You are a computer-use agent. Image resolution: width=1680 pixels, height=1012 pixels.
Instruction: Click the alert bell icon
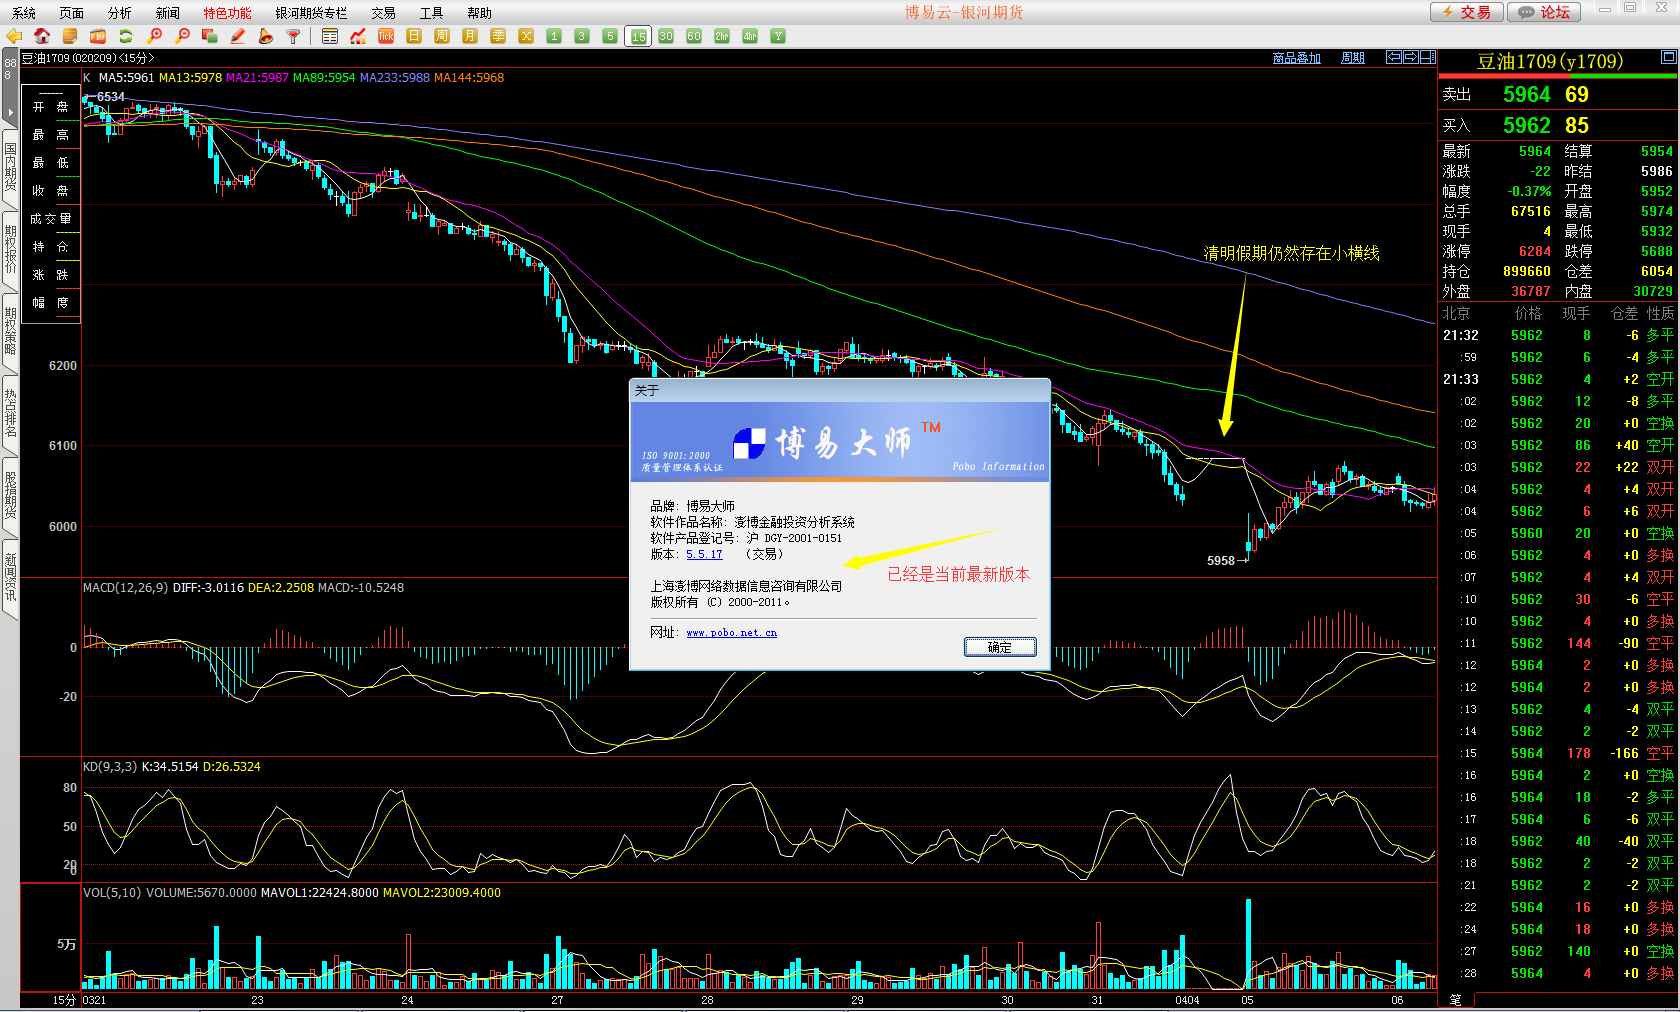(x=266, y=36)
